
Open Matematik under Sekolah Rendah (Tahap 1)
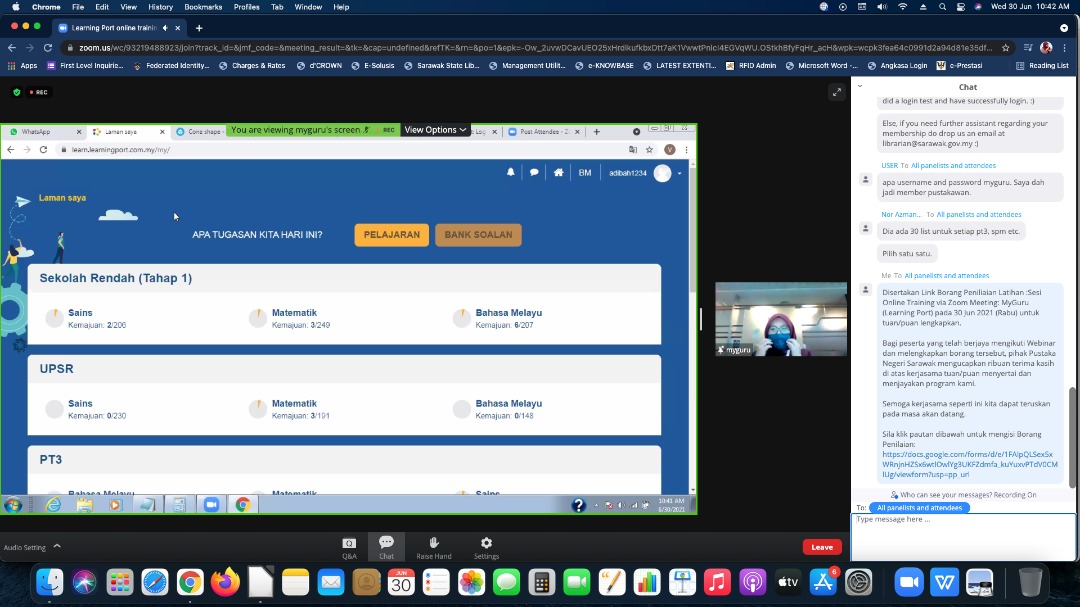click(294, 313)
